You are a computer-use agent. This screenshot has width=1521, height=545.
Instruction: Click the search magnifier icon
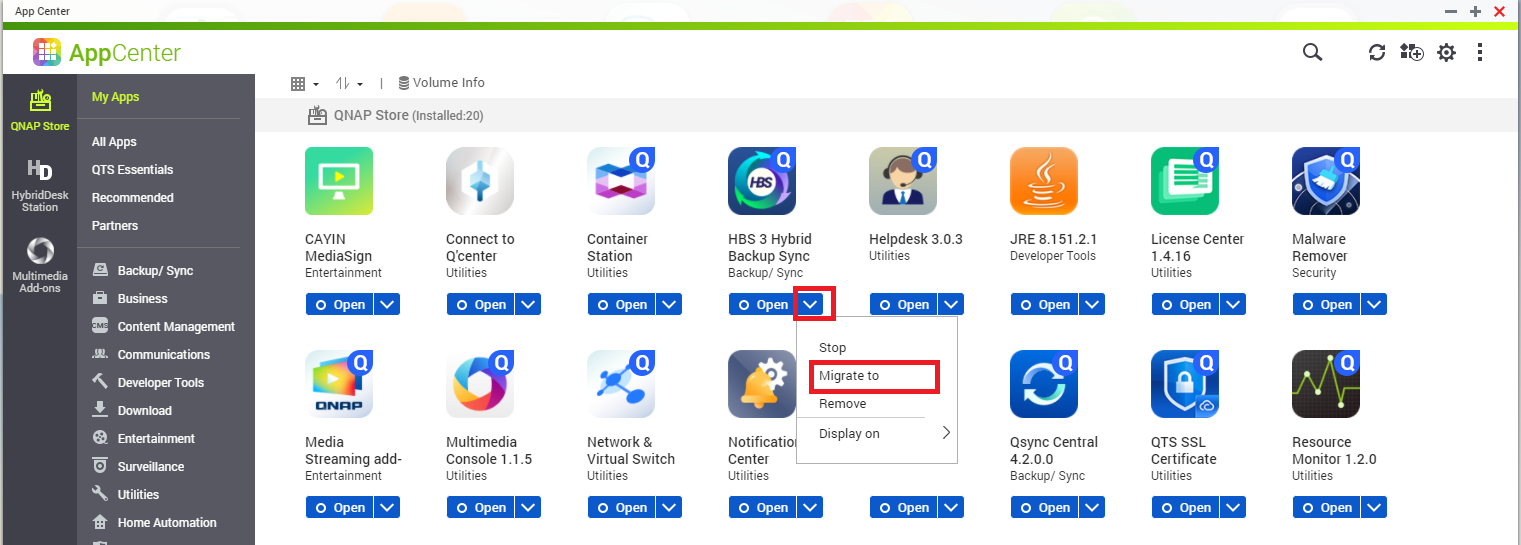tap(1312, 53)
